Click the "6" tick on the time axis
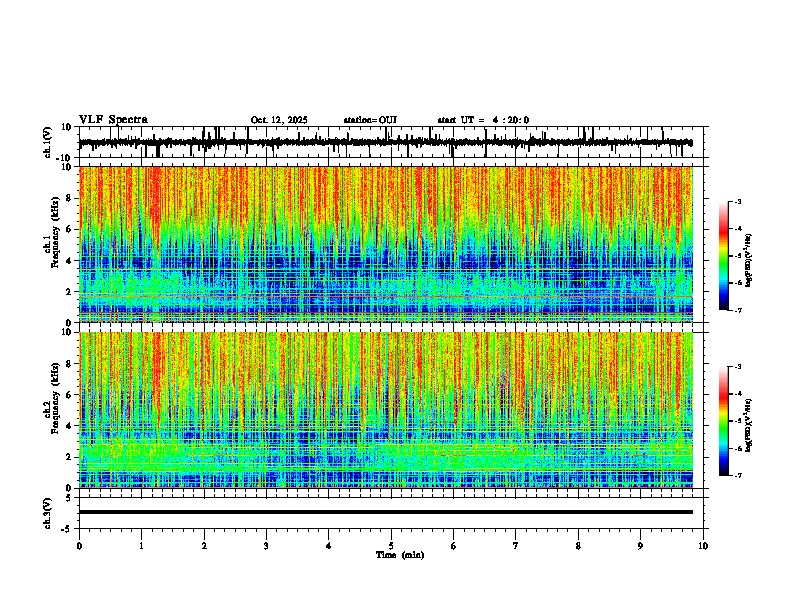 click(x=454, y=546)
